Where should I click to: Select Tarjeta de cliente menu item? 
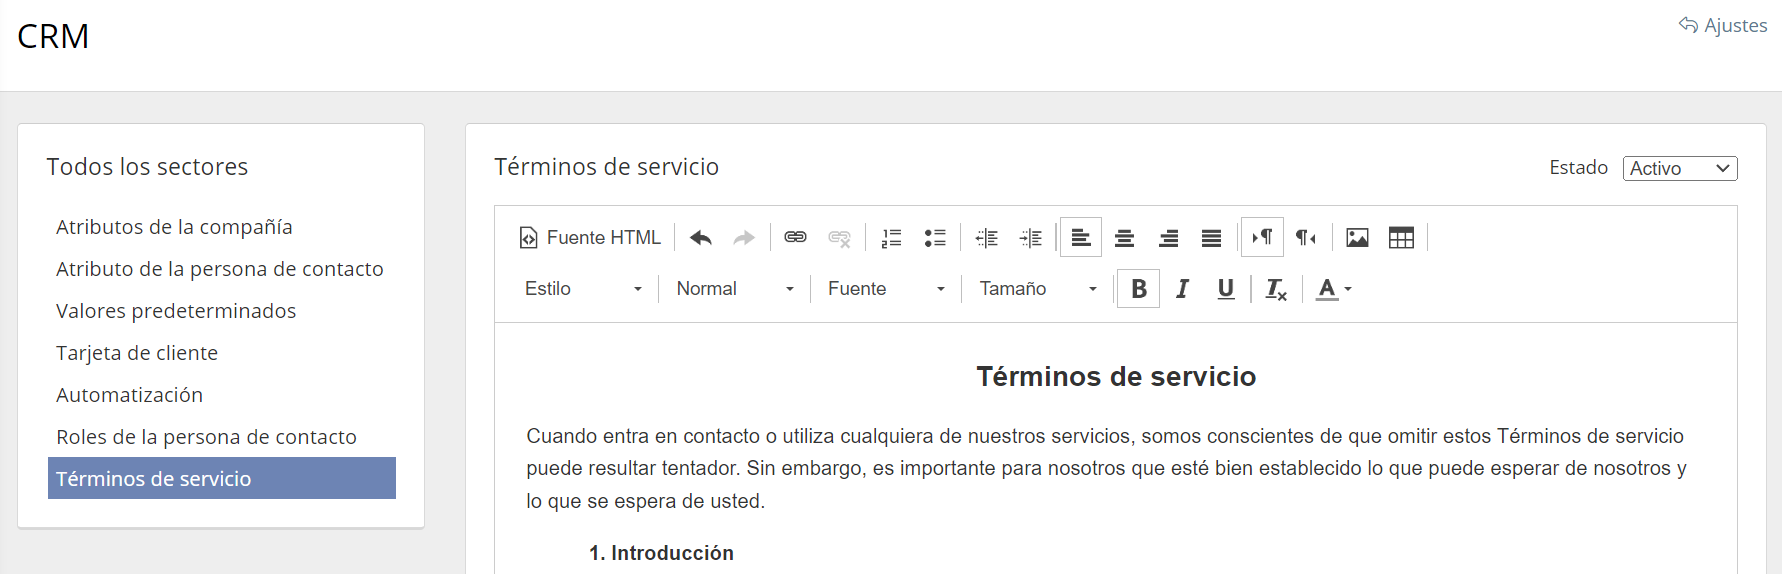[x=137, y=353]
